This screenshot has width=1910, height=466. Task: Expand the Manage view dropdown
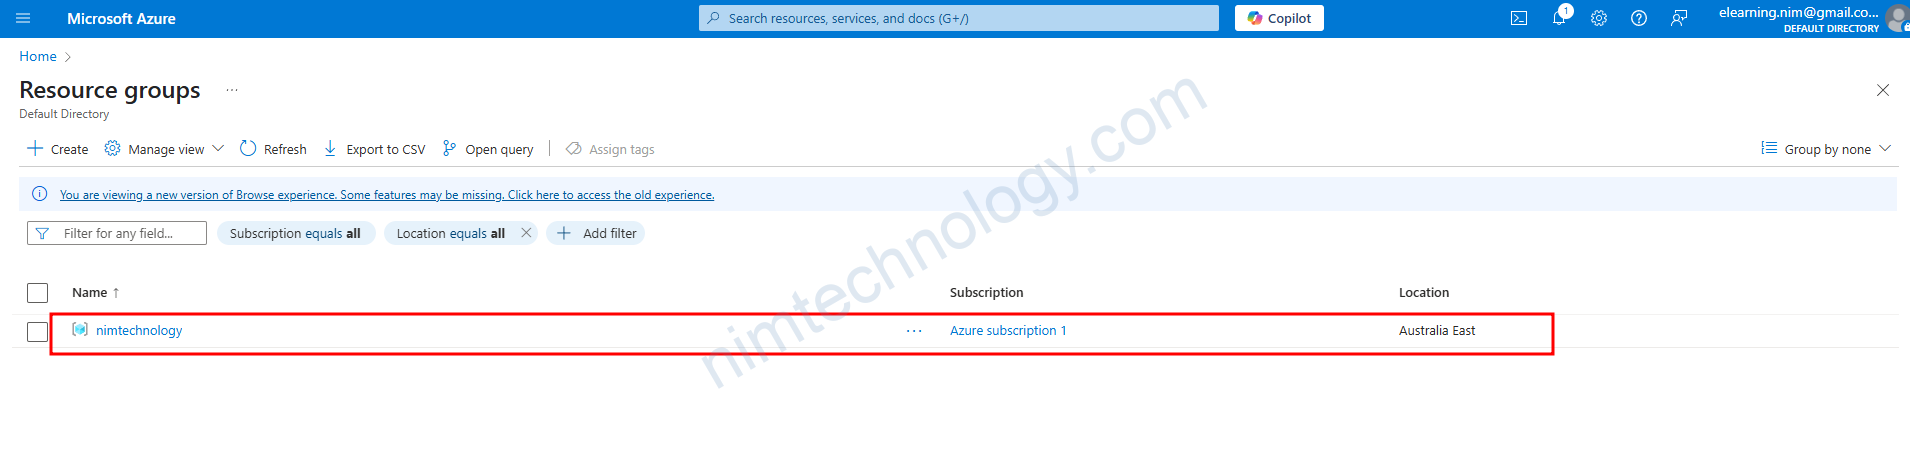click(165, 149)
